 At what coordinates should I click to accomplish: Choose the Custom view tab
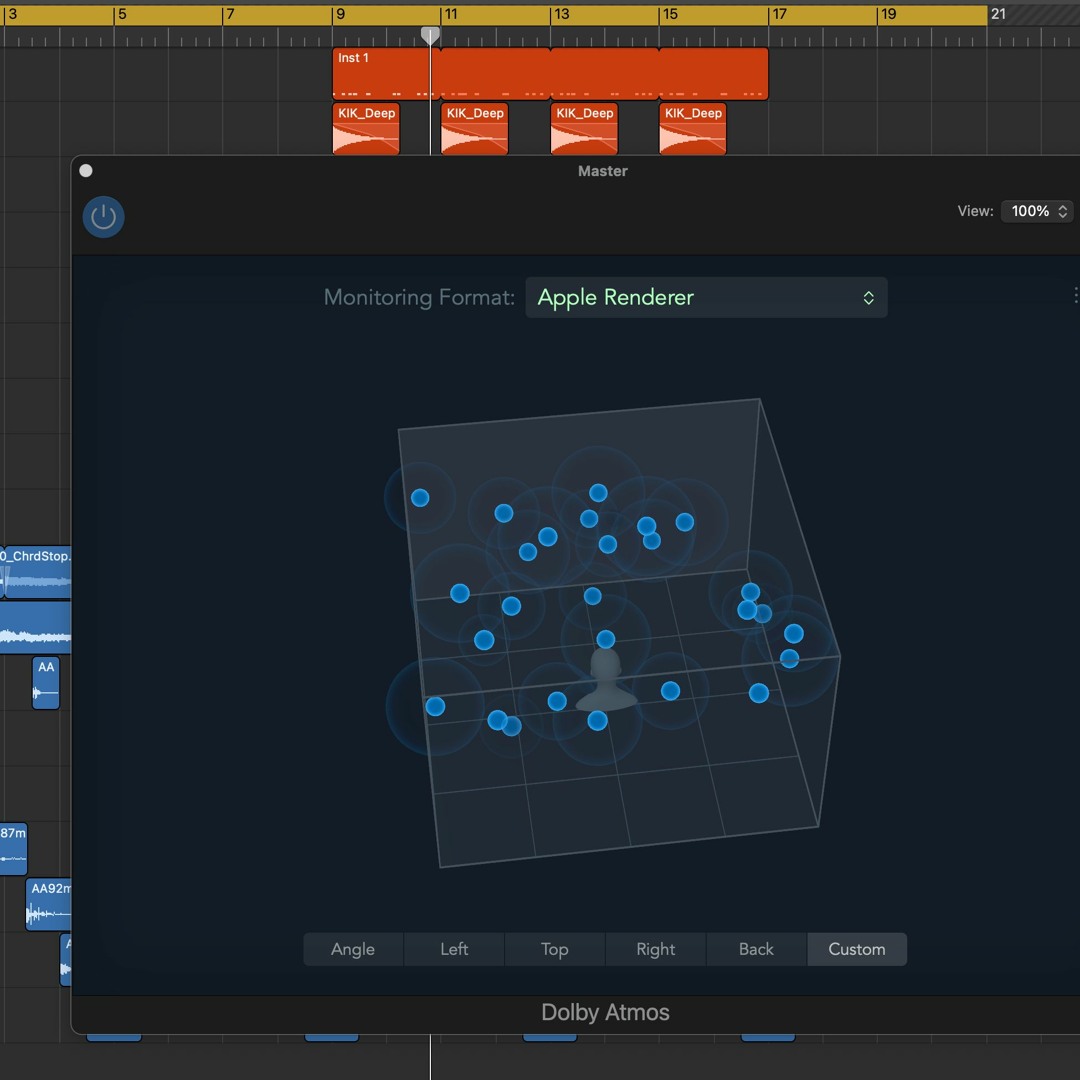click(857, 949)
